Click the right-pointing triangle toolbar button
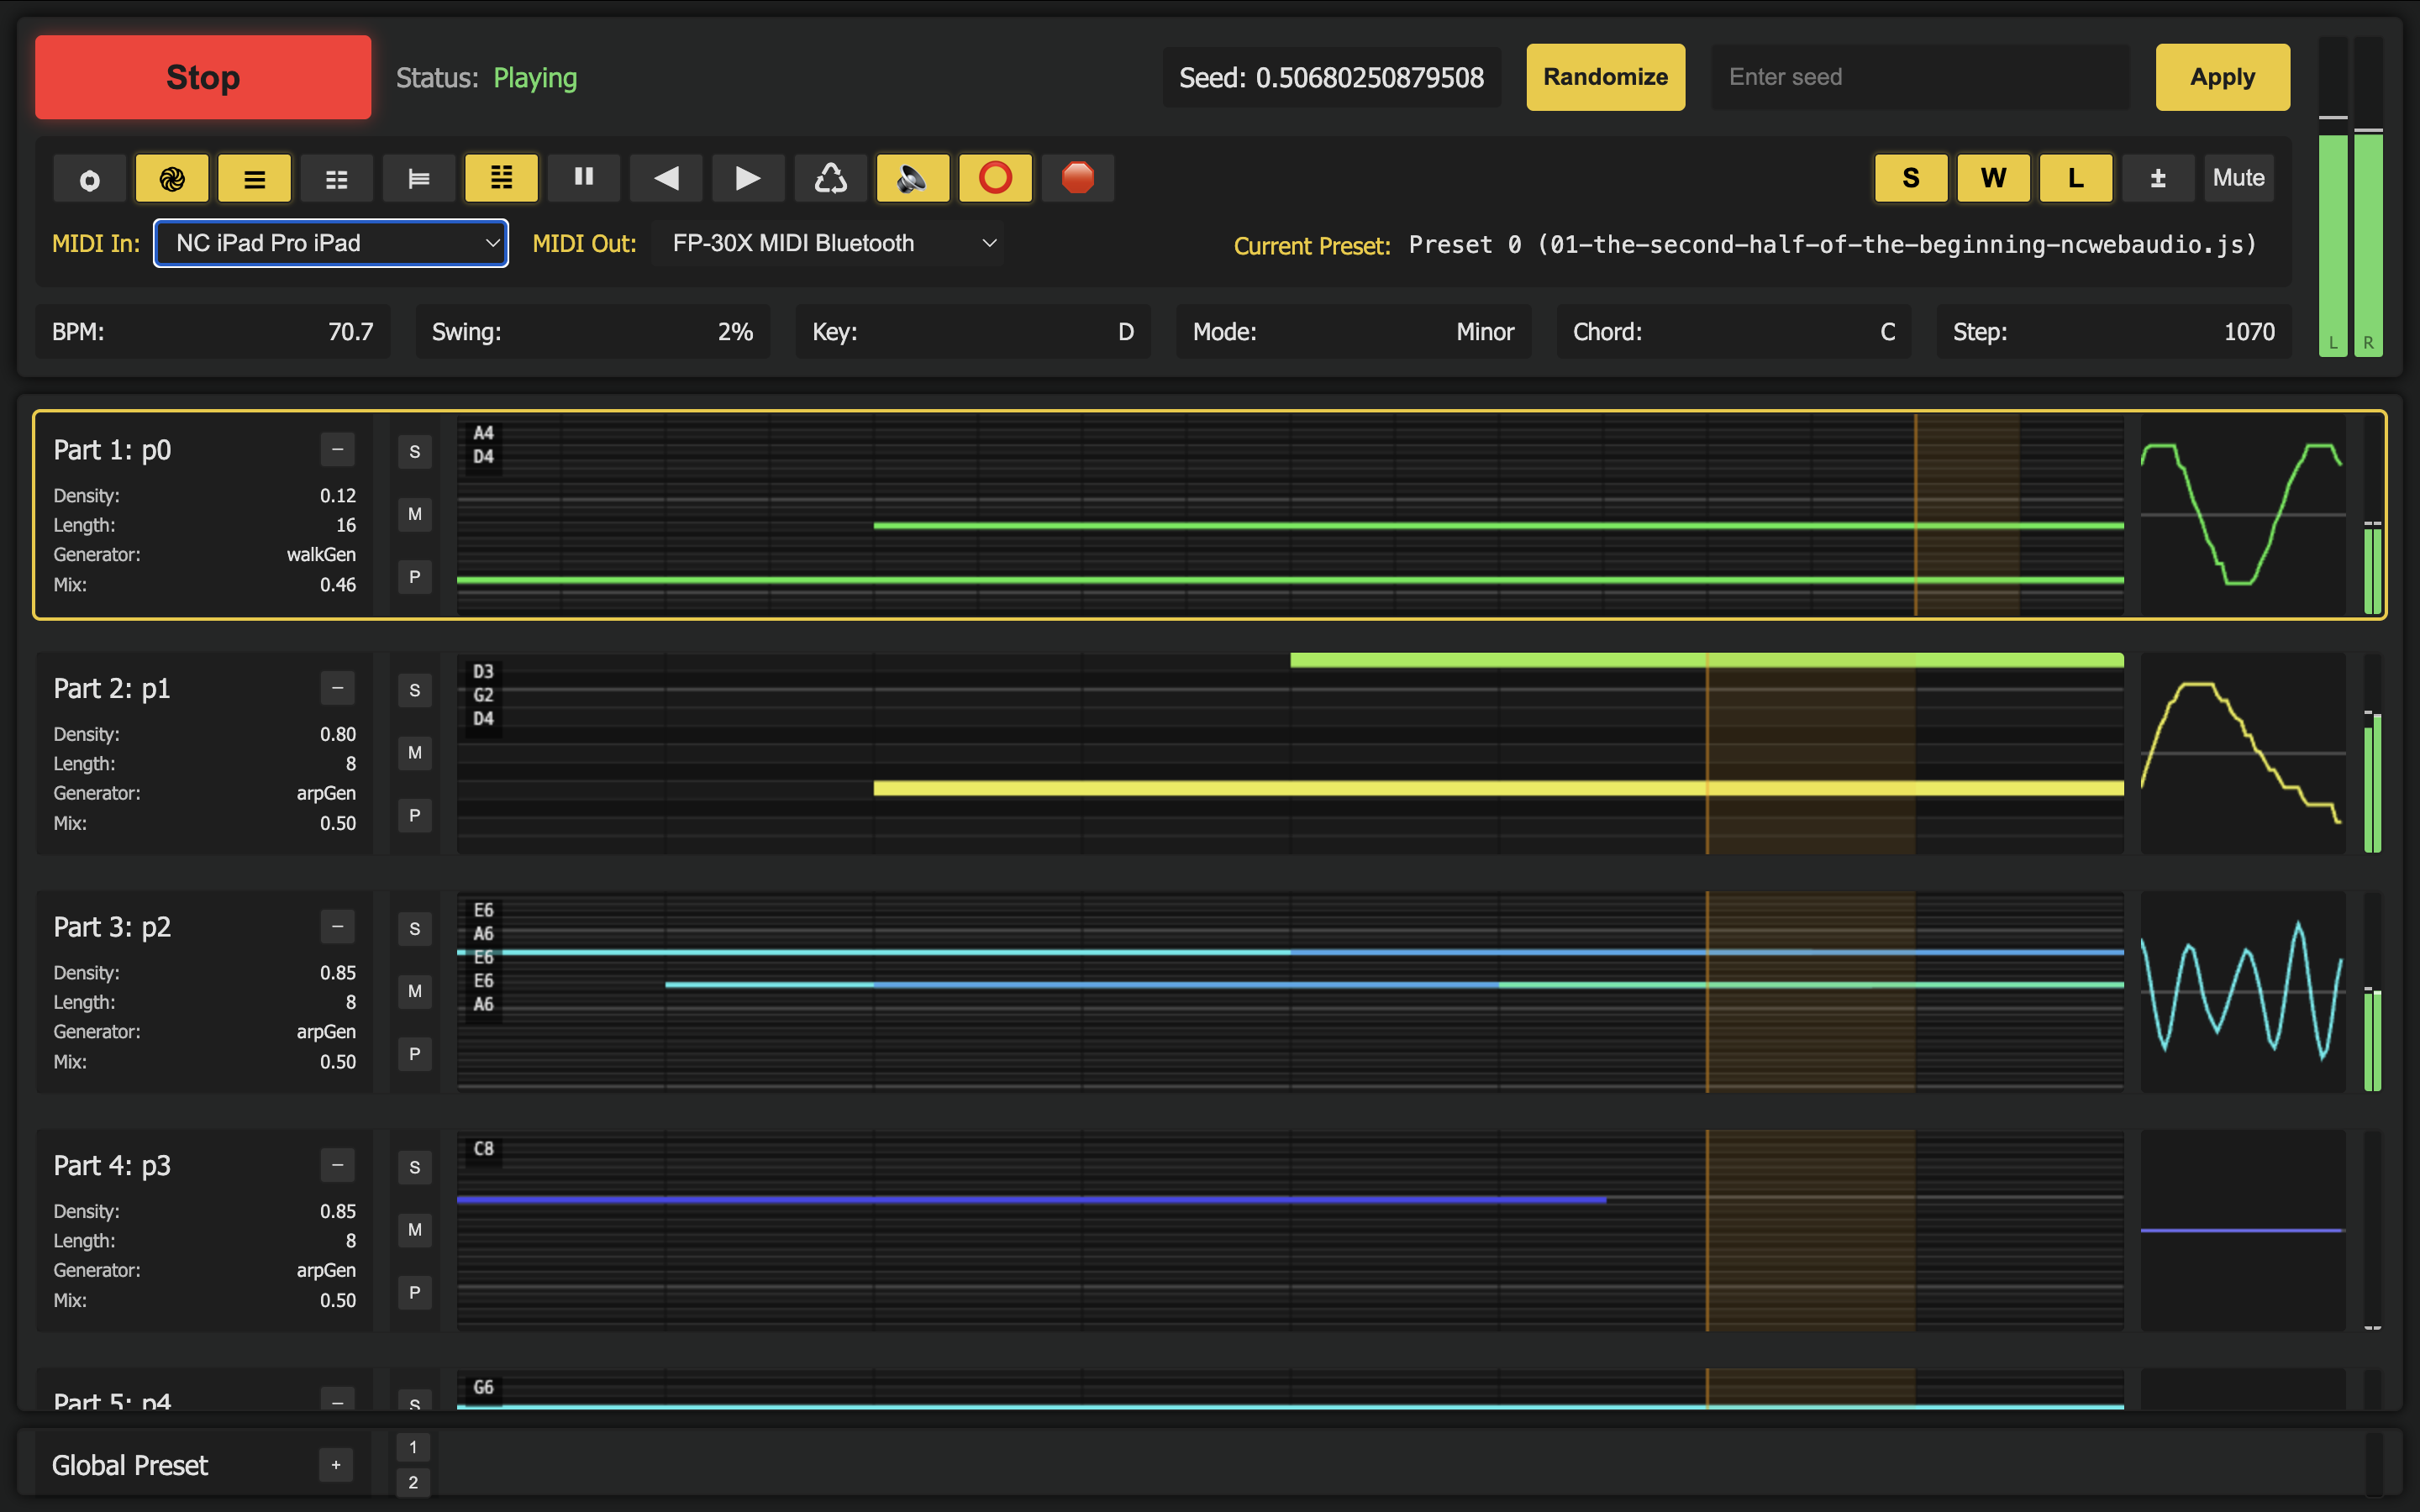This screenshot has width=2420, height=1512. pos(748,178)
